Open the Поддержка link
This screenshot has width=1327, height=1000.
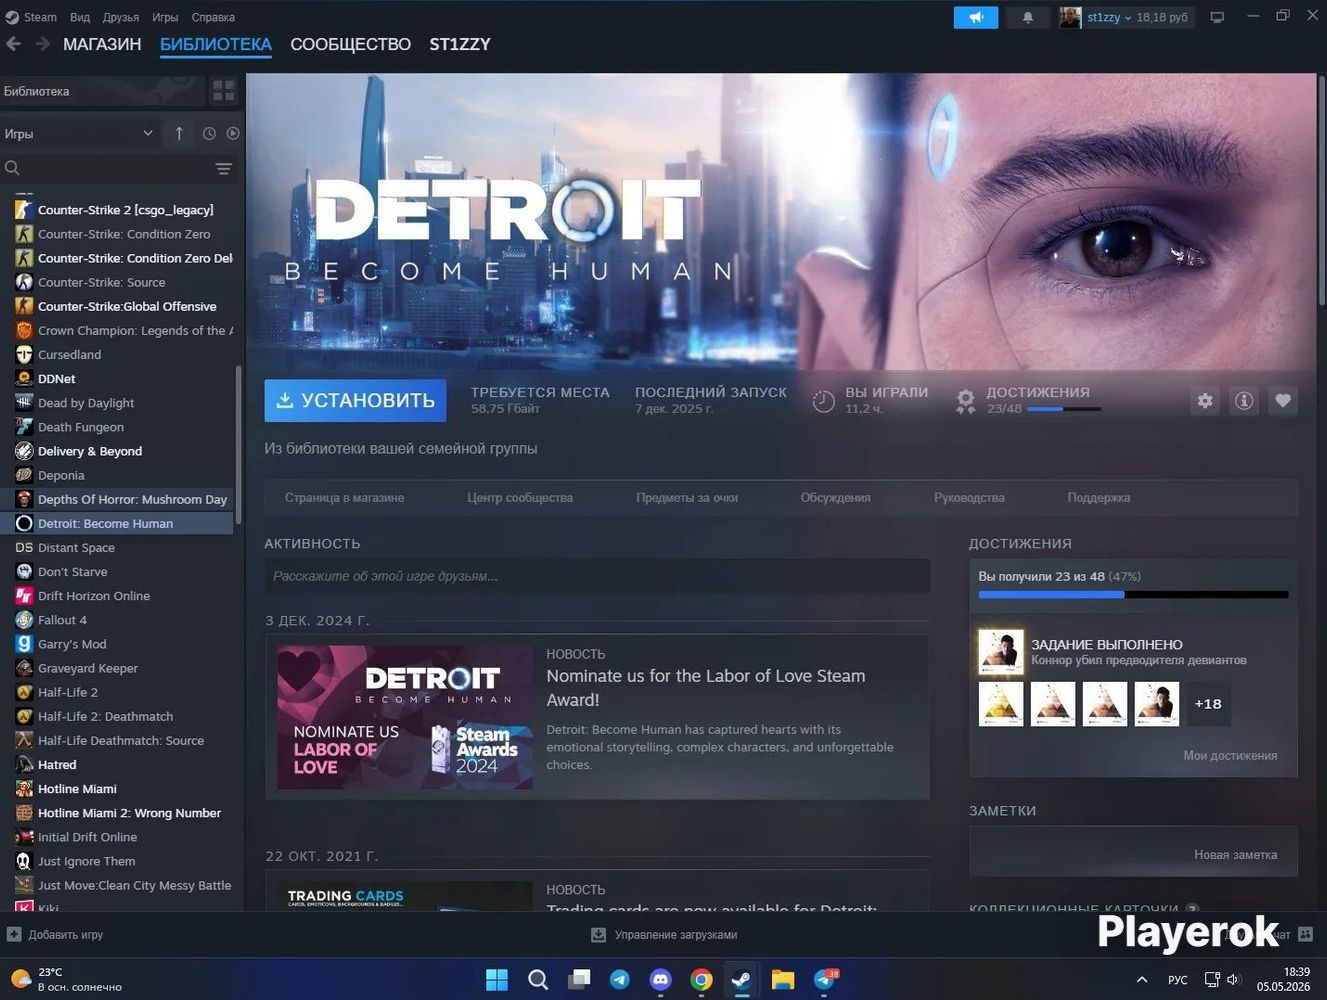pyautogui.click(x=1099, y=497)
